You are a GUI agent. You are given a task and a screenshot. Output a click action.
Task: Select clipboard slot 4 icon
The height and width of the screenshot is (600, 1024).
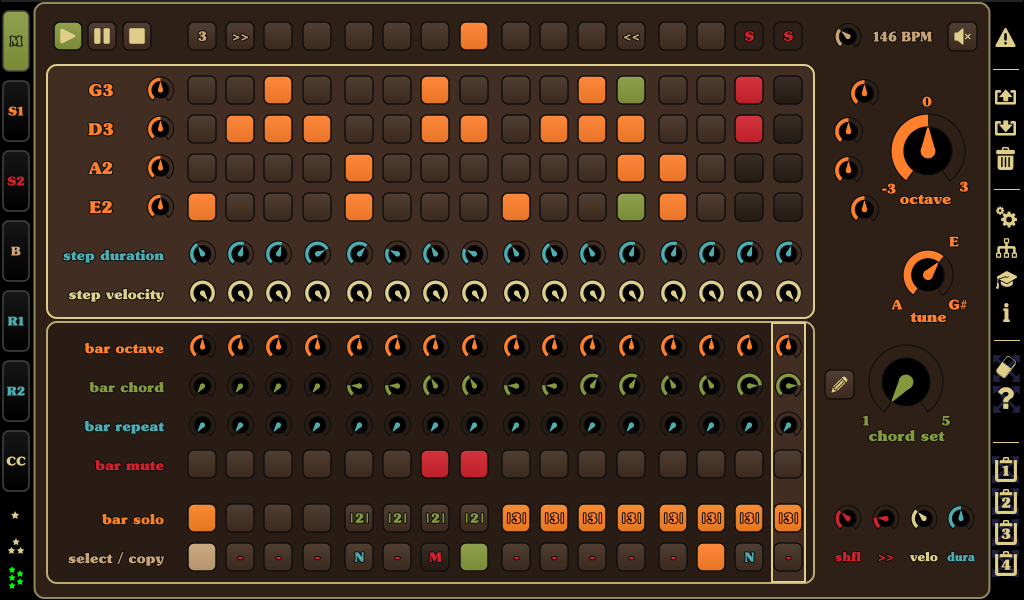tap(1006, 563)
